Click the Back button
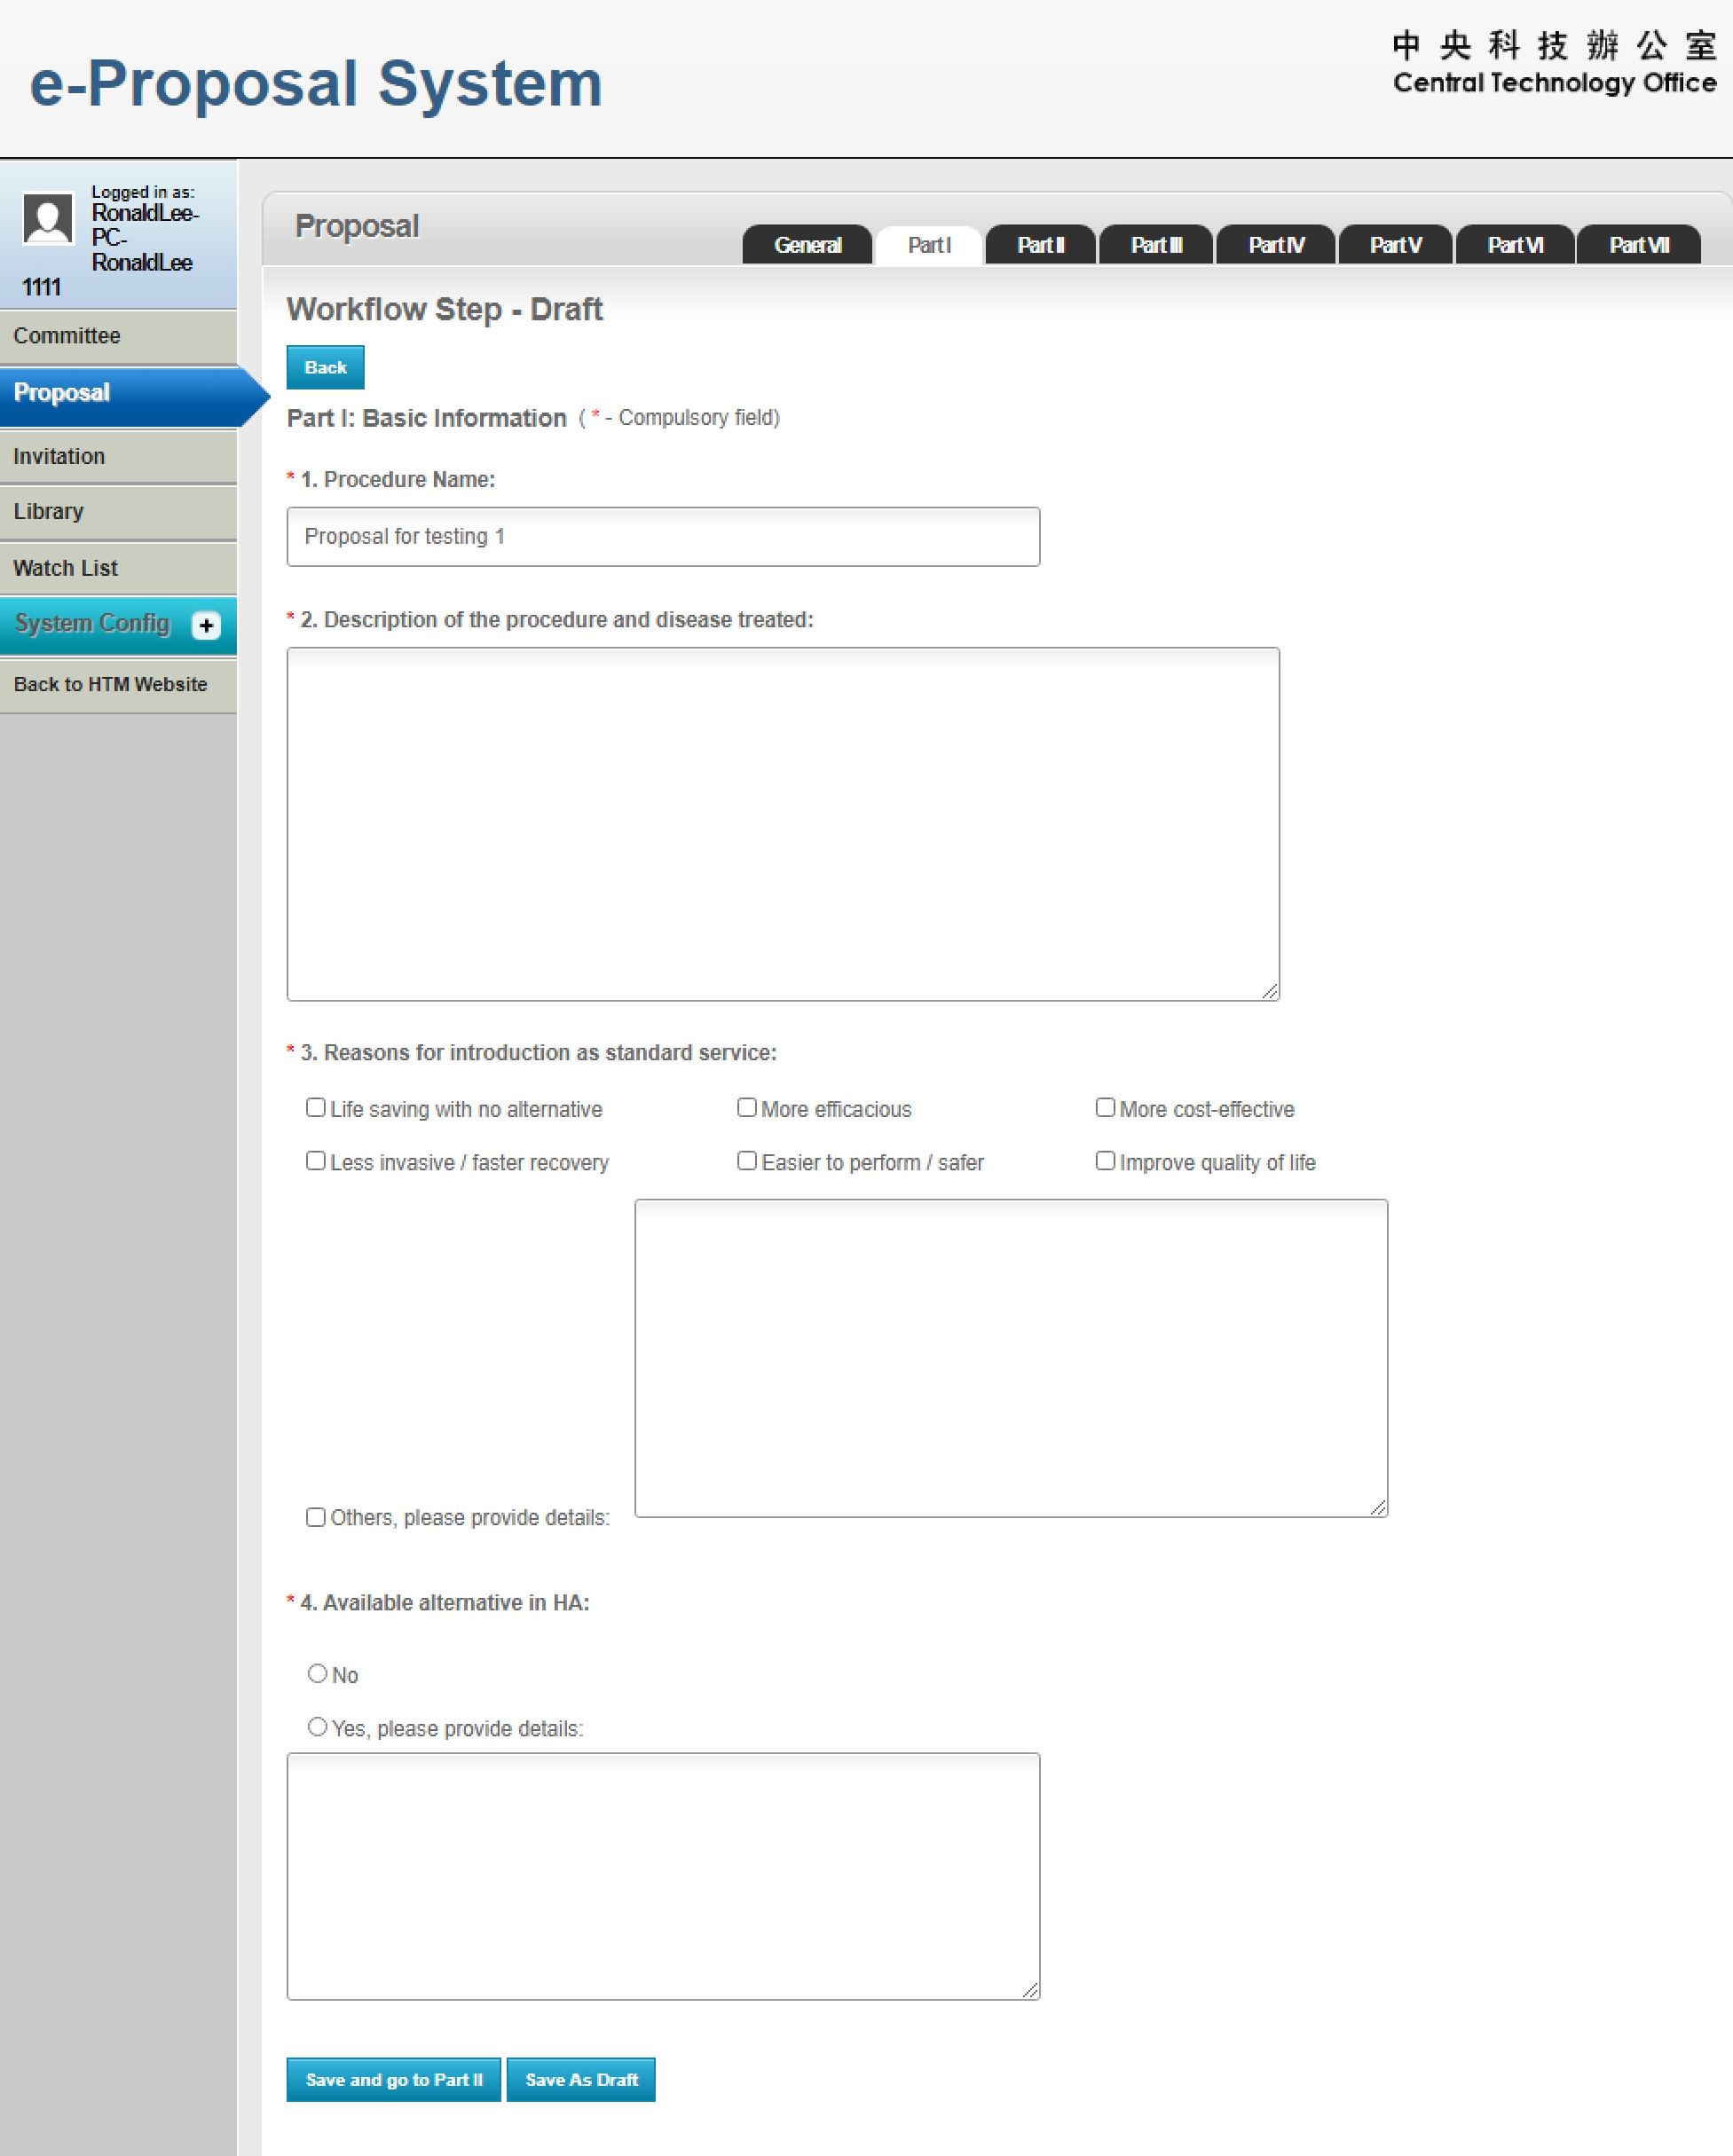Screen dimensions: 1733x2156 click(x=325, y=368)
